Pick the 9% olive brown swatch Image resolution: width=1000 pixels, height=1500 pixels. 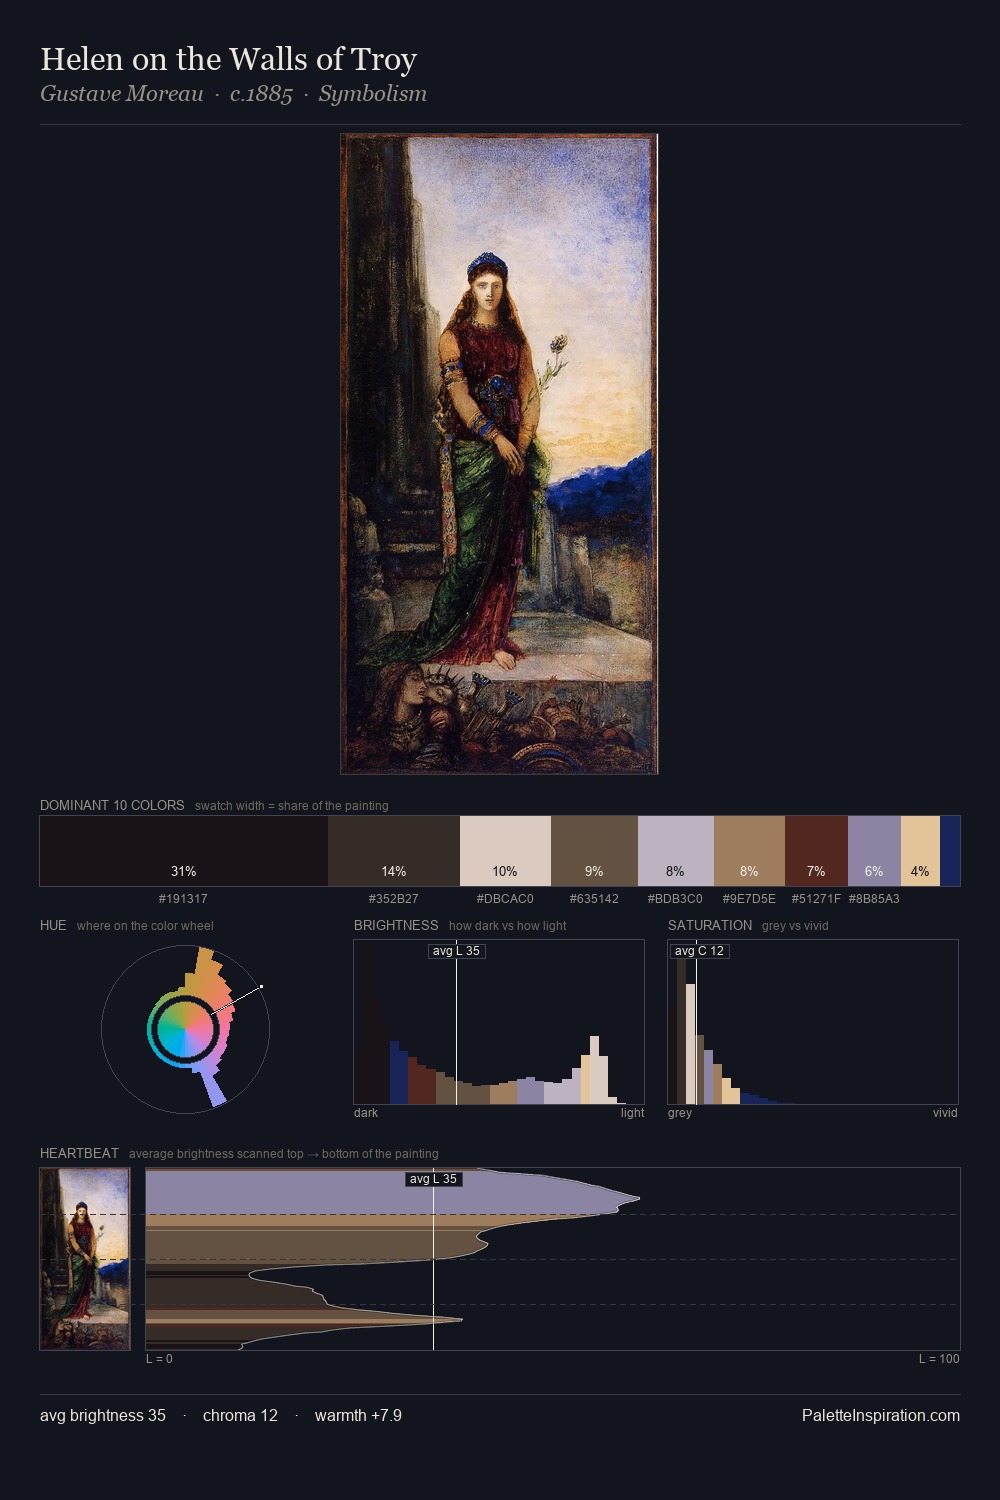594,851
